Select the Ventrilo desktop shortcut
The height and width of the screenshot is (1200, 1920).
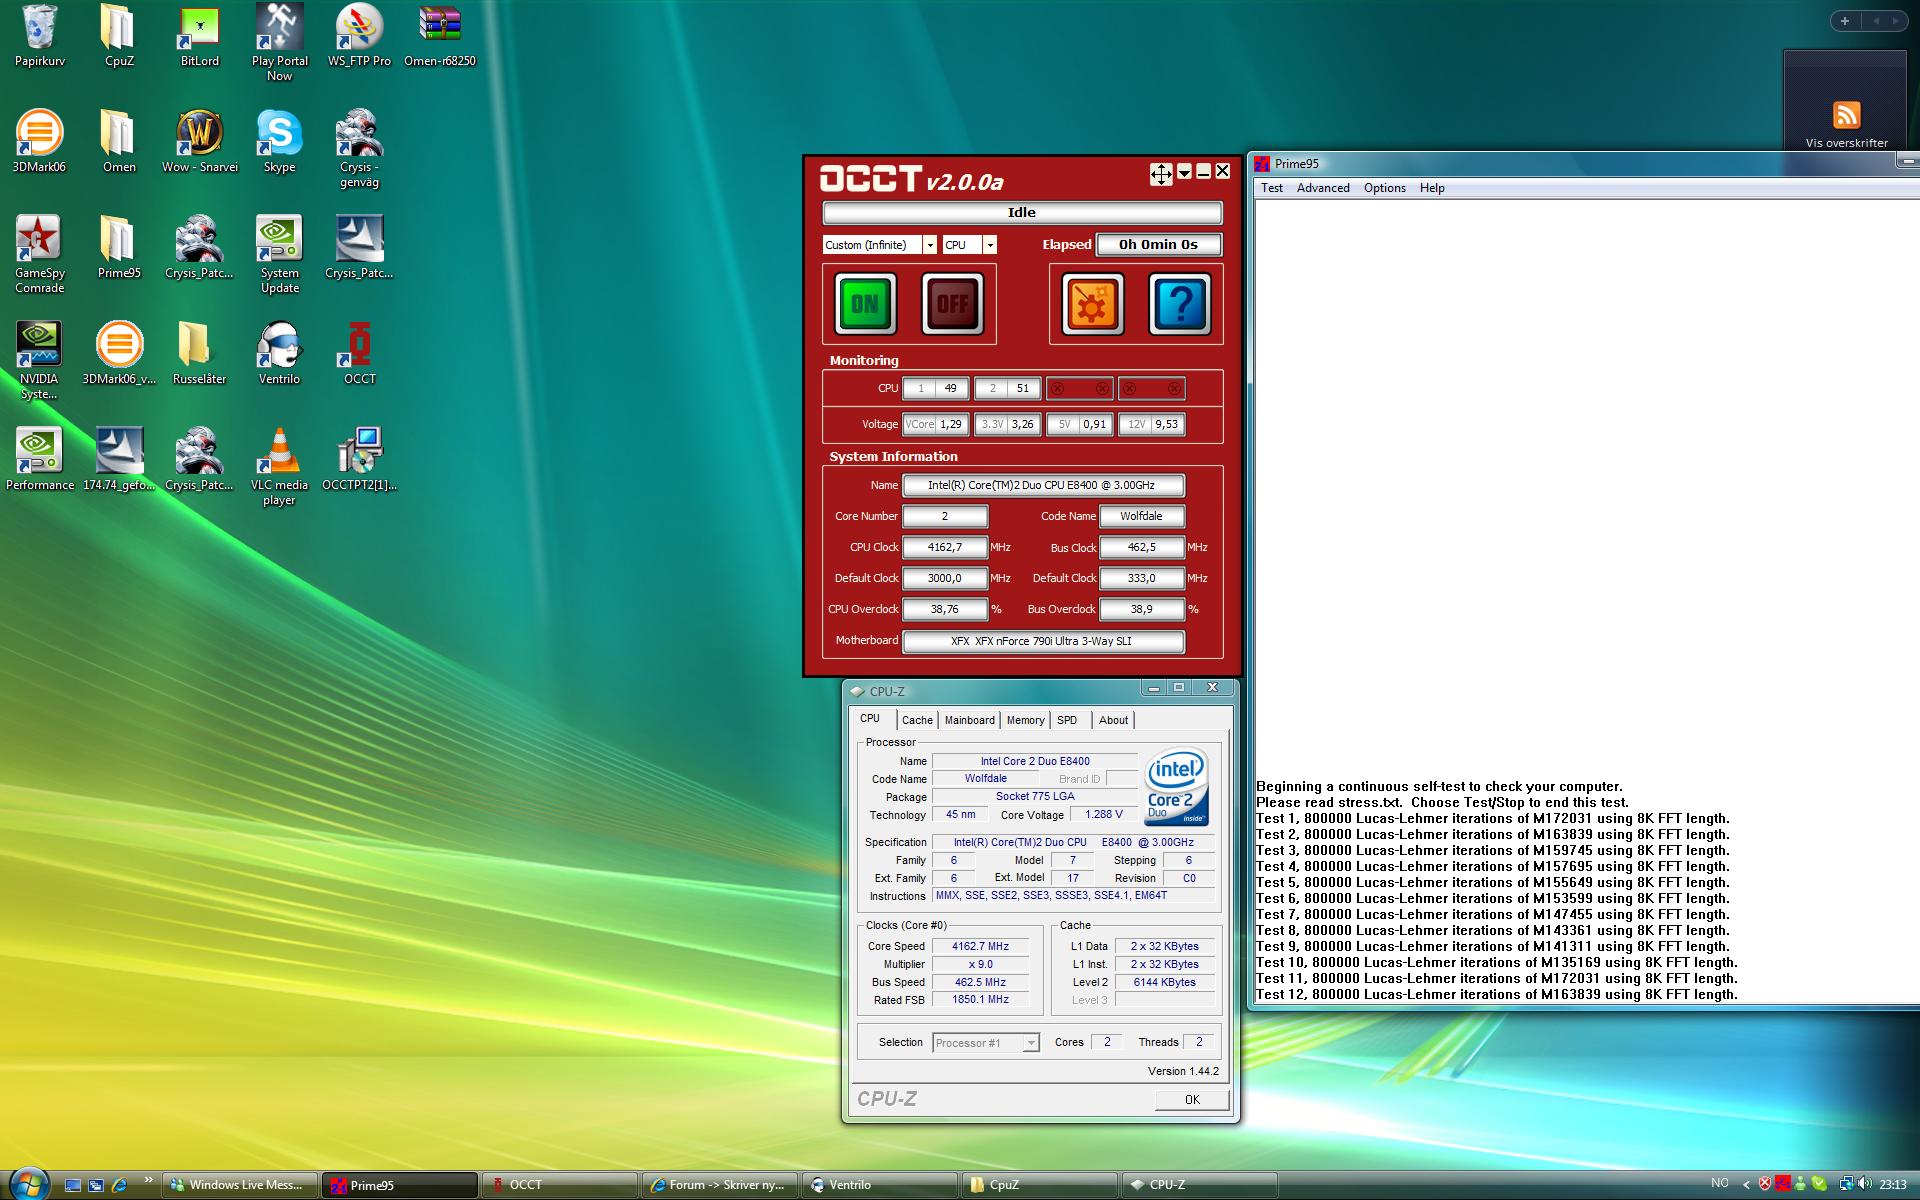click(x=279, y=354)
